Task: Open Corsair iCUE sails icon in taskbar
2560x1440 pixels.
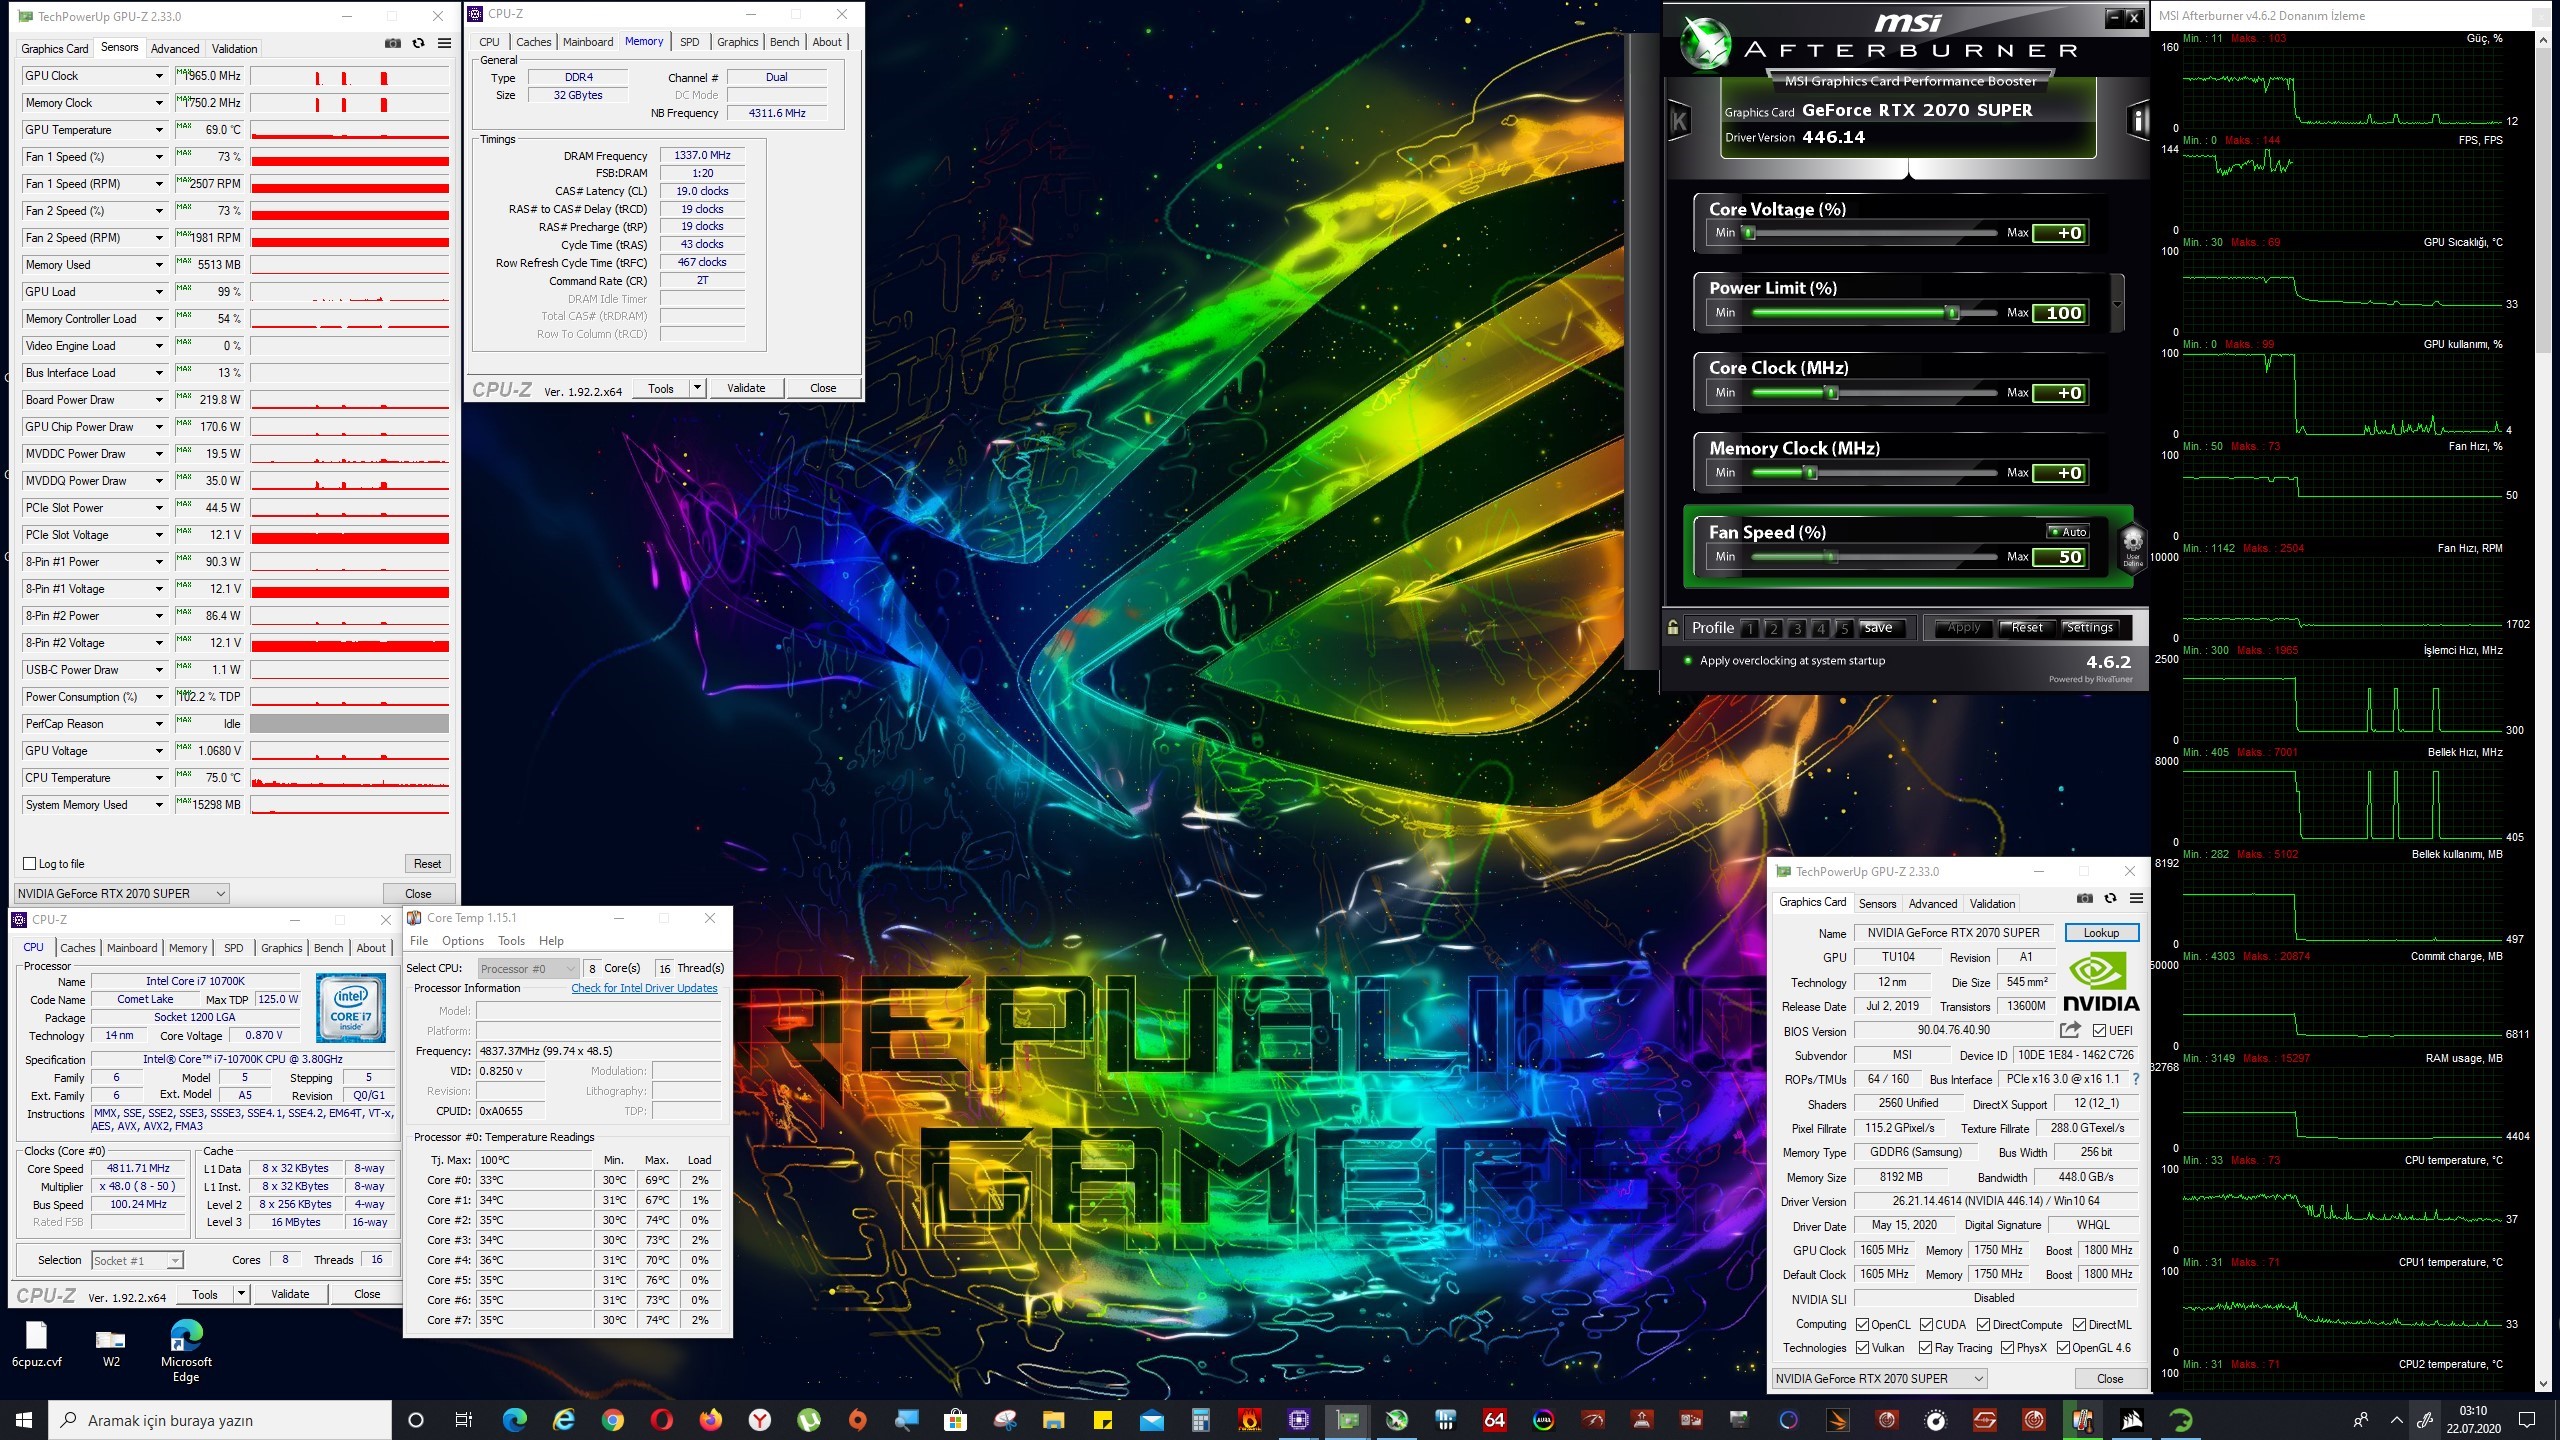Action: coord(2132,1420)
